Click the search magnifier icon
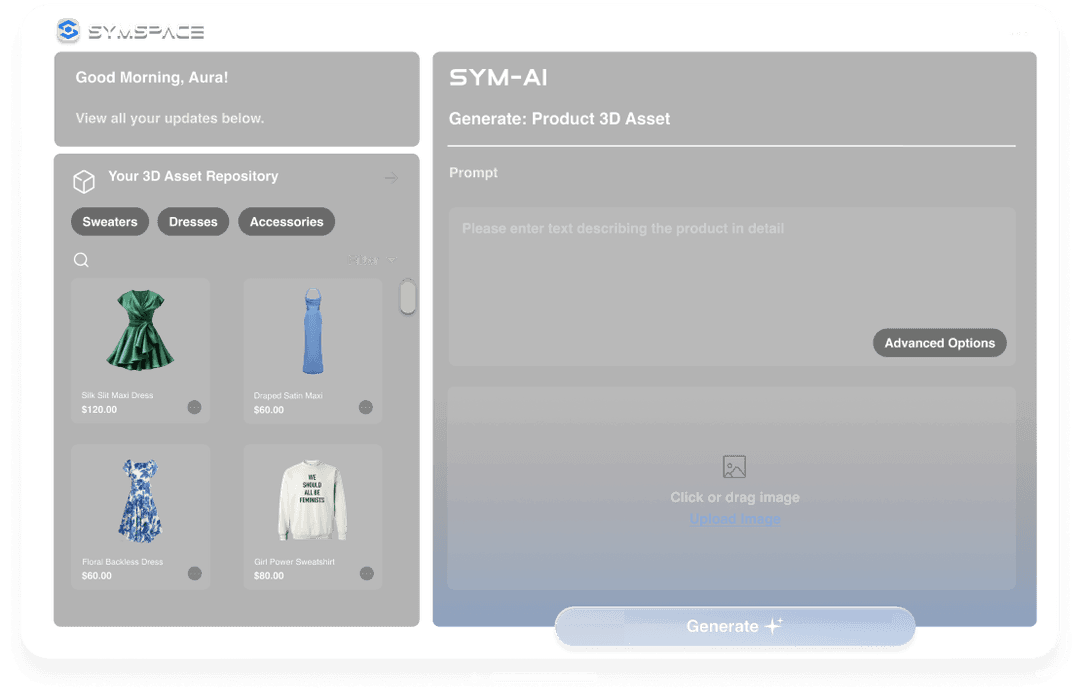 [x=82, y=260]
